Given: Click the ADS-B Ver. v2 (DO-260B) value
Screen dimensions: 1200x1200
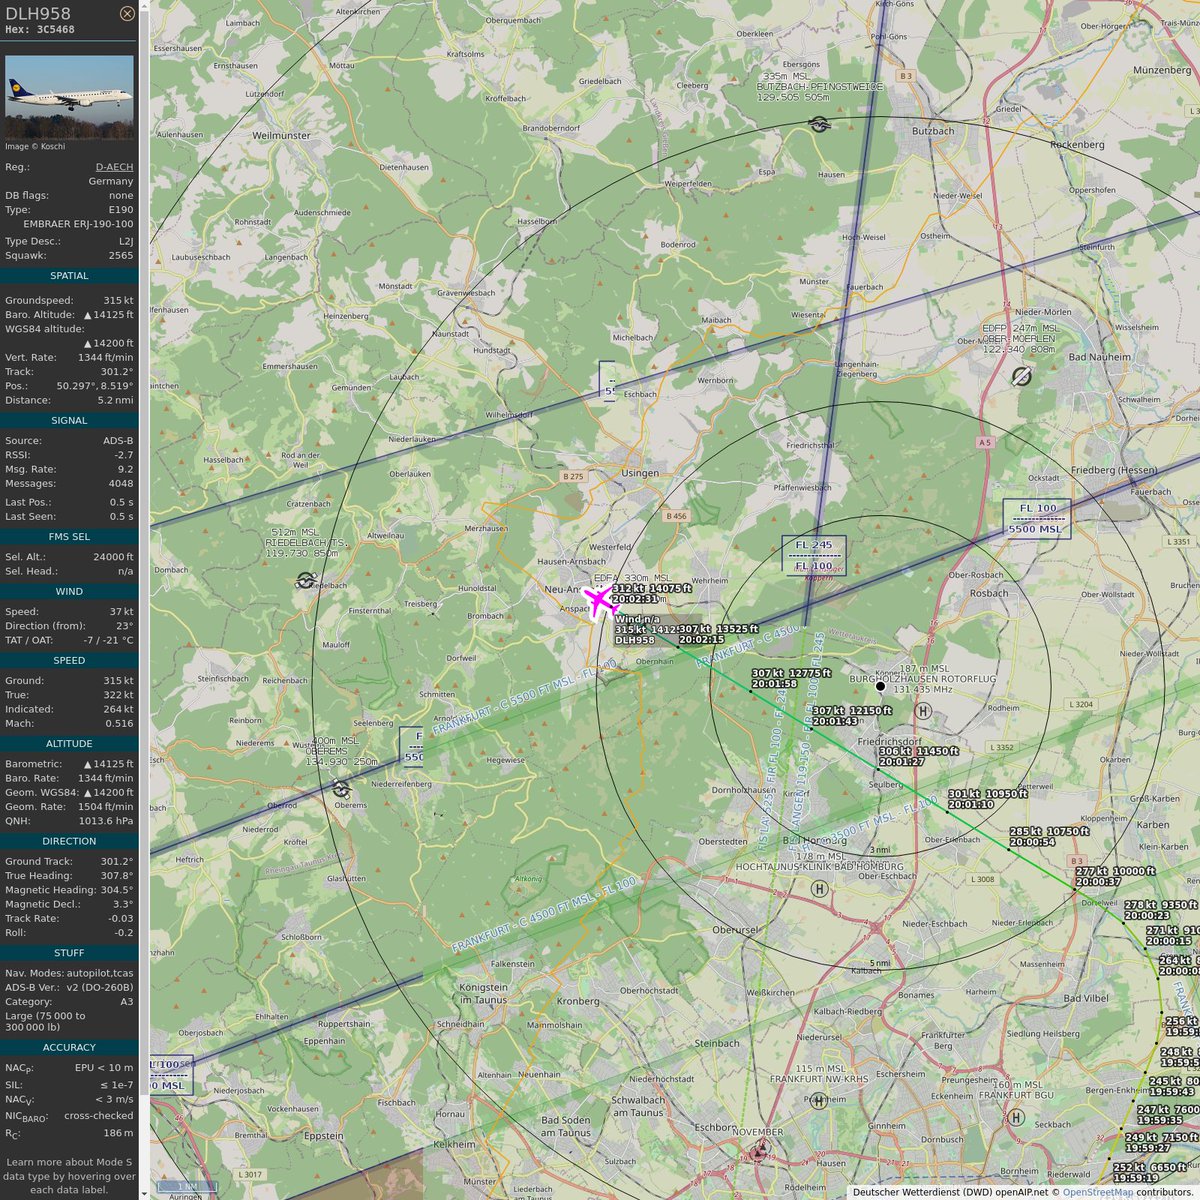Looking at the screenshot, I should tap(100, 987).
